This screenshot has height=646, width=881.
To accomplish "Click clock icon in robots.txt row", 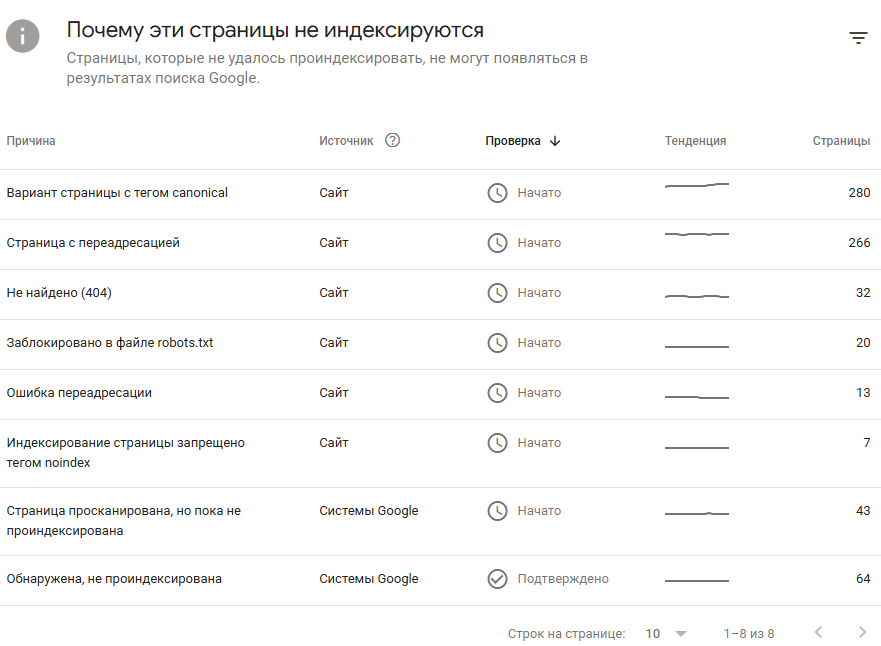I will coord(497,343).
